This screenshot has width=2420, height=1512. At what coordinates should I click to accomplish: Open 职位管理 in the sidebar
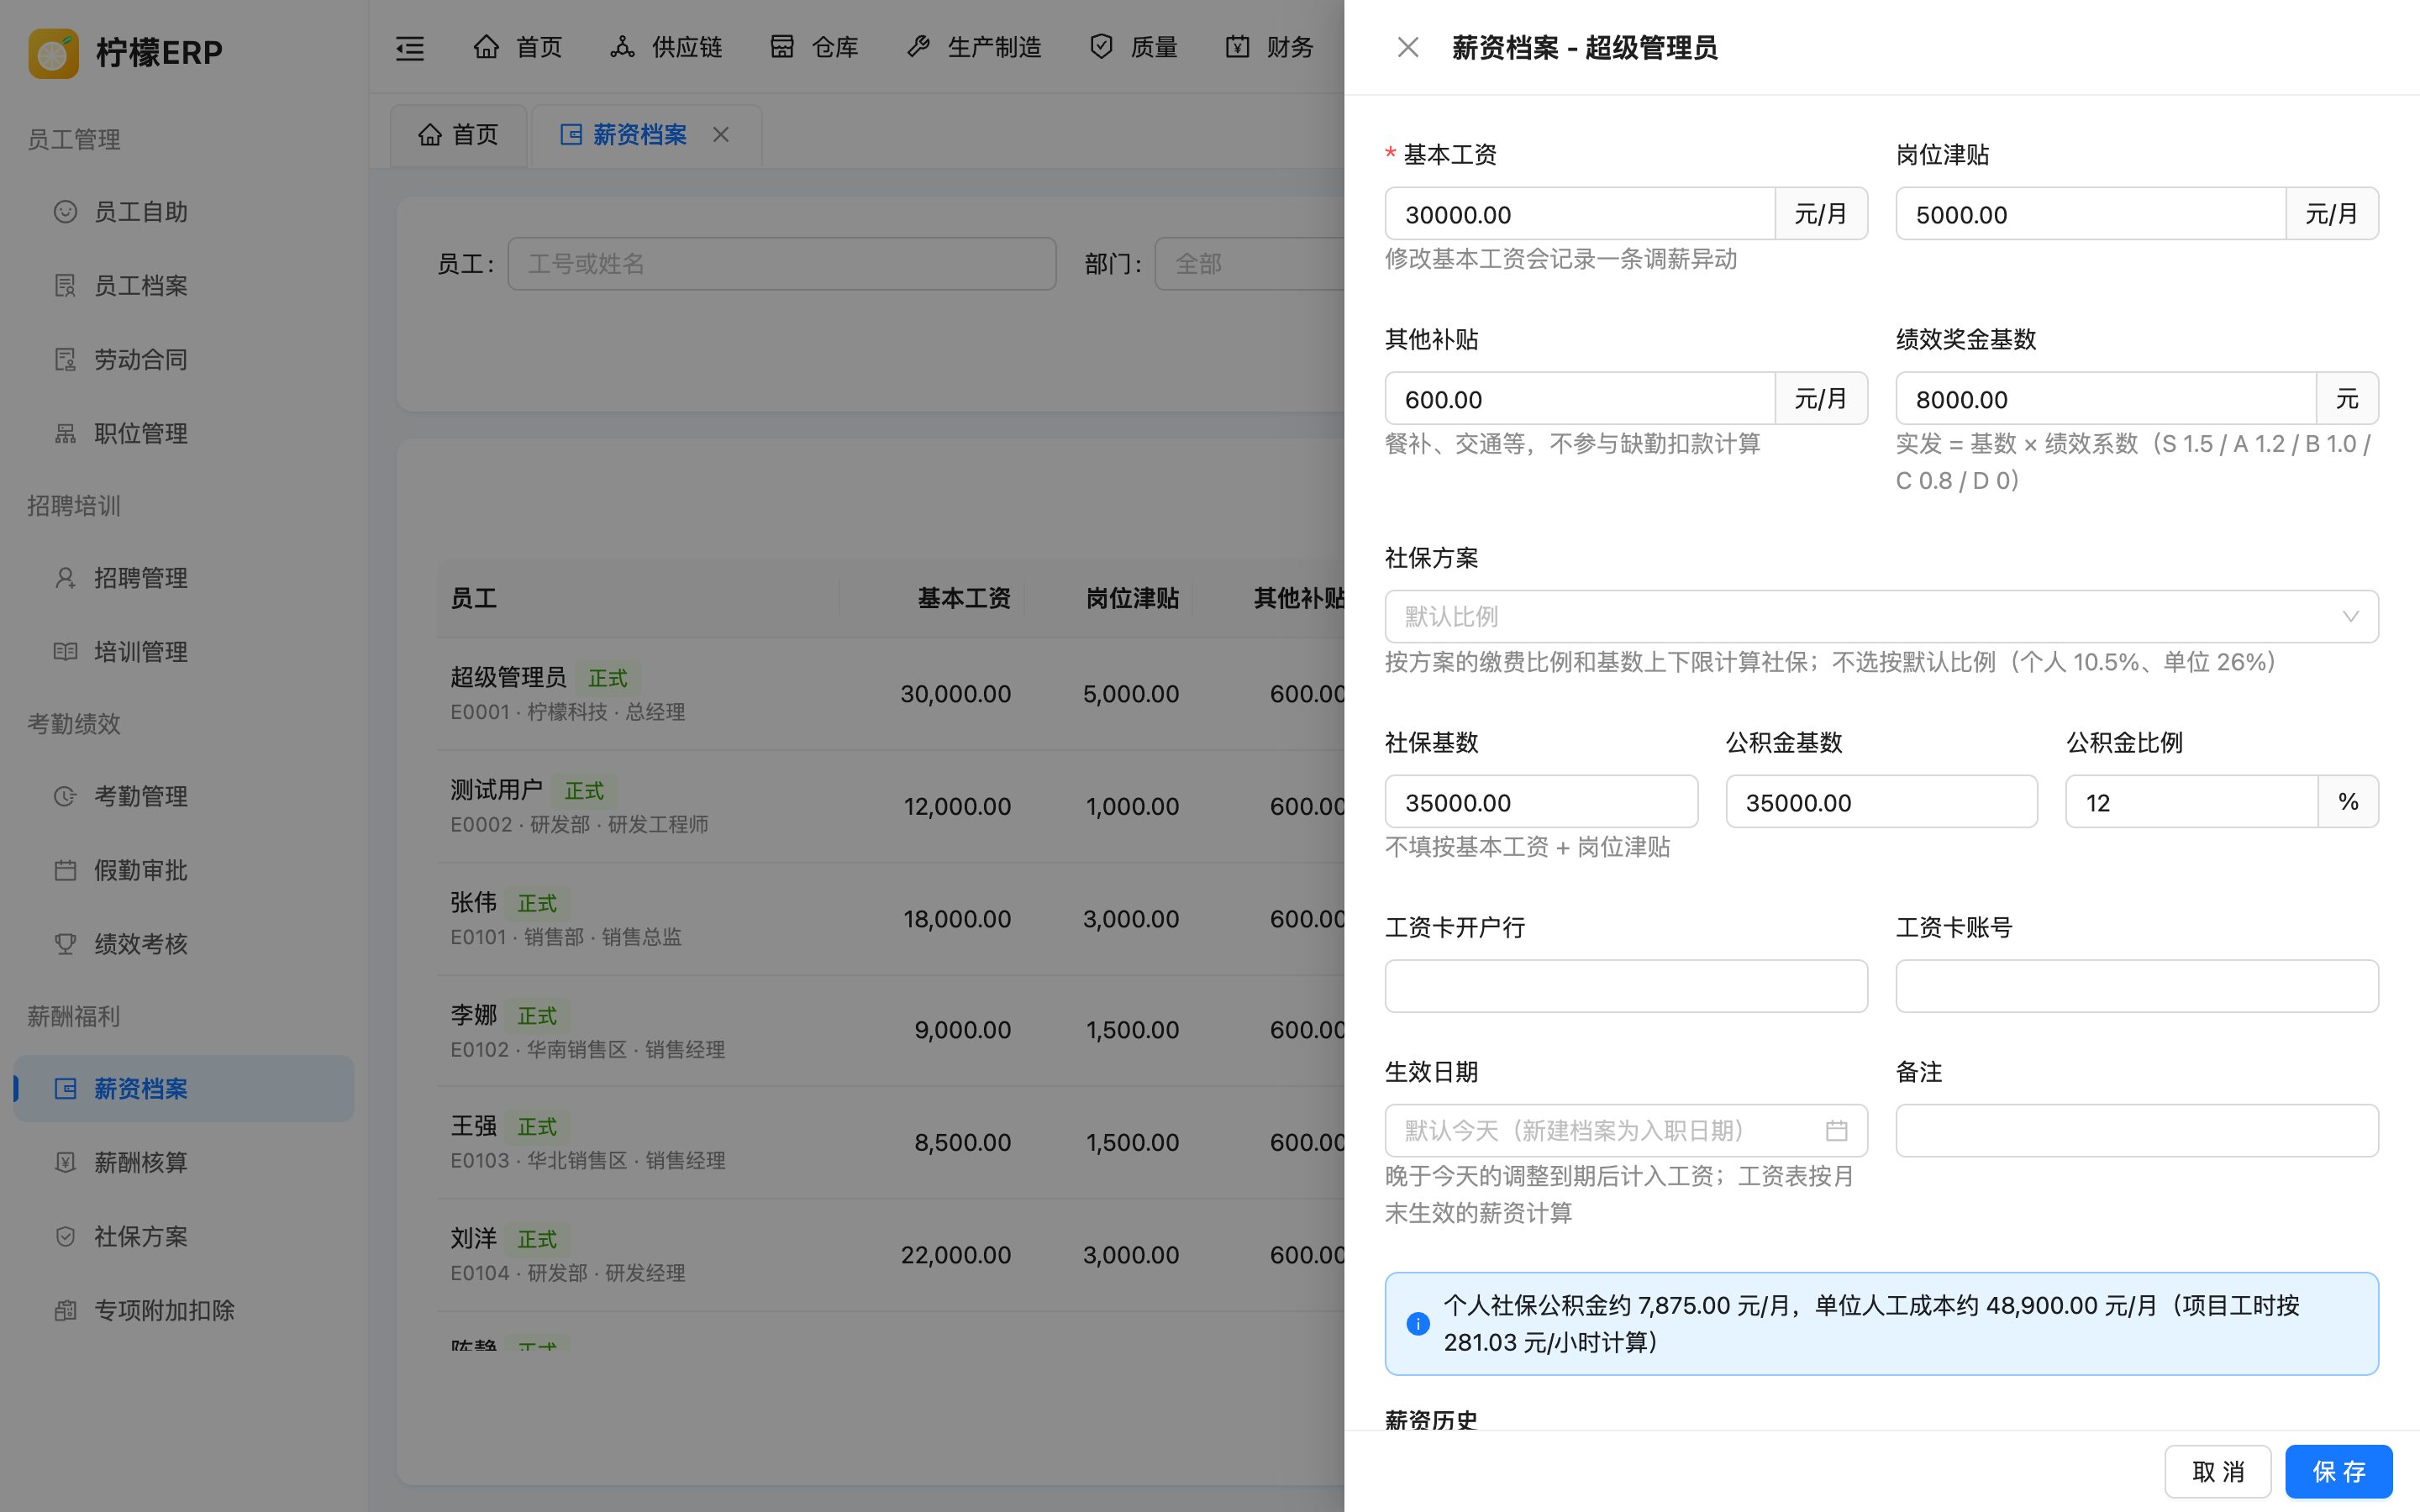(x=184, y=434)
